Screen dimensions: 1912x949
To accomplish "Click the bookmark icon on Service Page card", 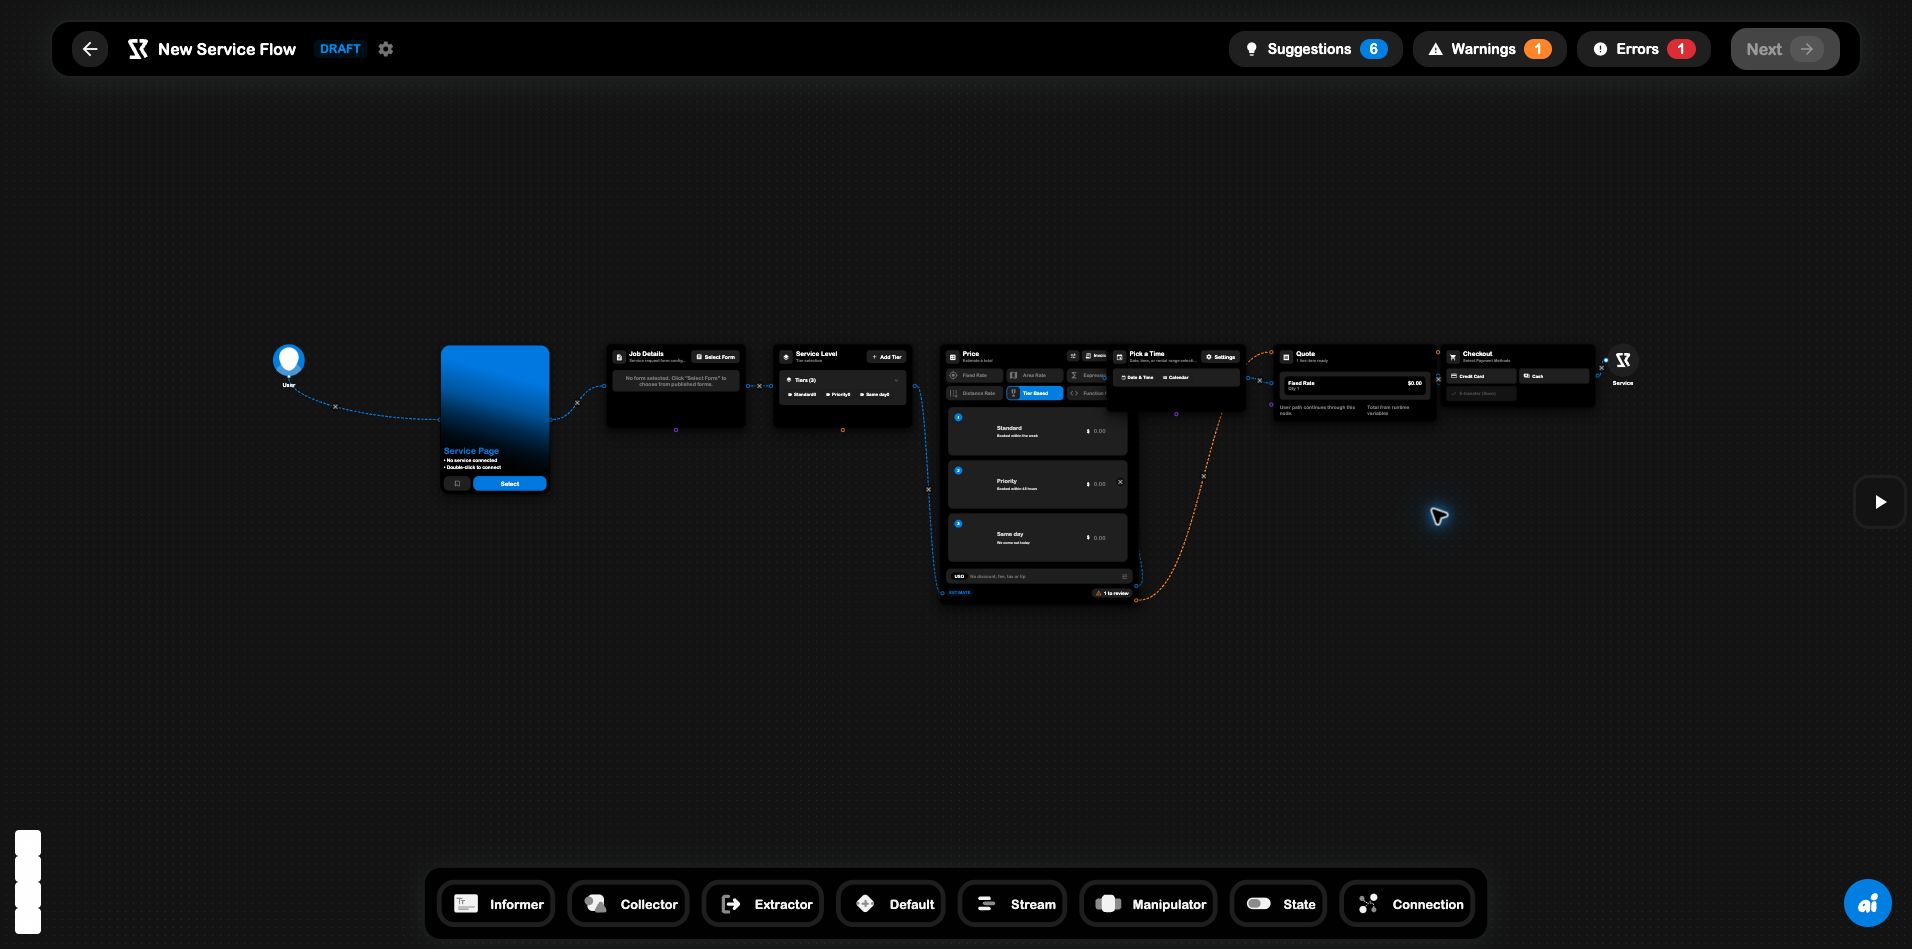I will [x=457, y=484].
